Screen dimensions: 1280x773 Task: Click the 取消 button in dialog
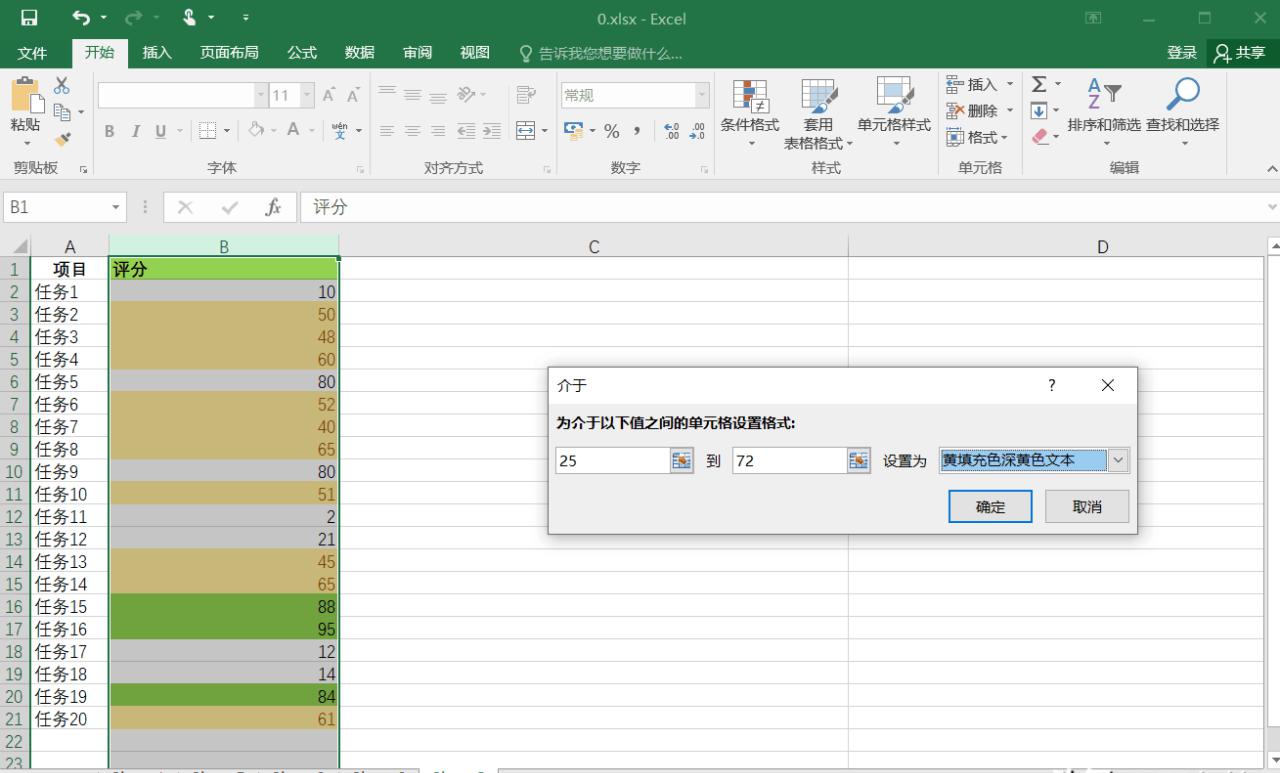pos(1087,507)
